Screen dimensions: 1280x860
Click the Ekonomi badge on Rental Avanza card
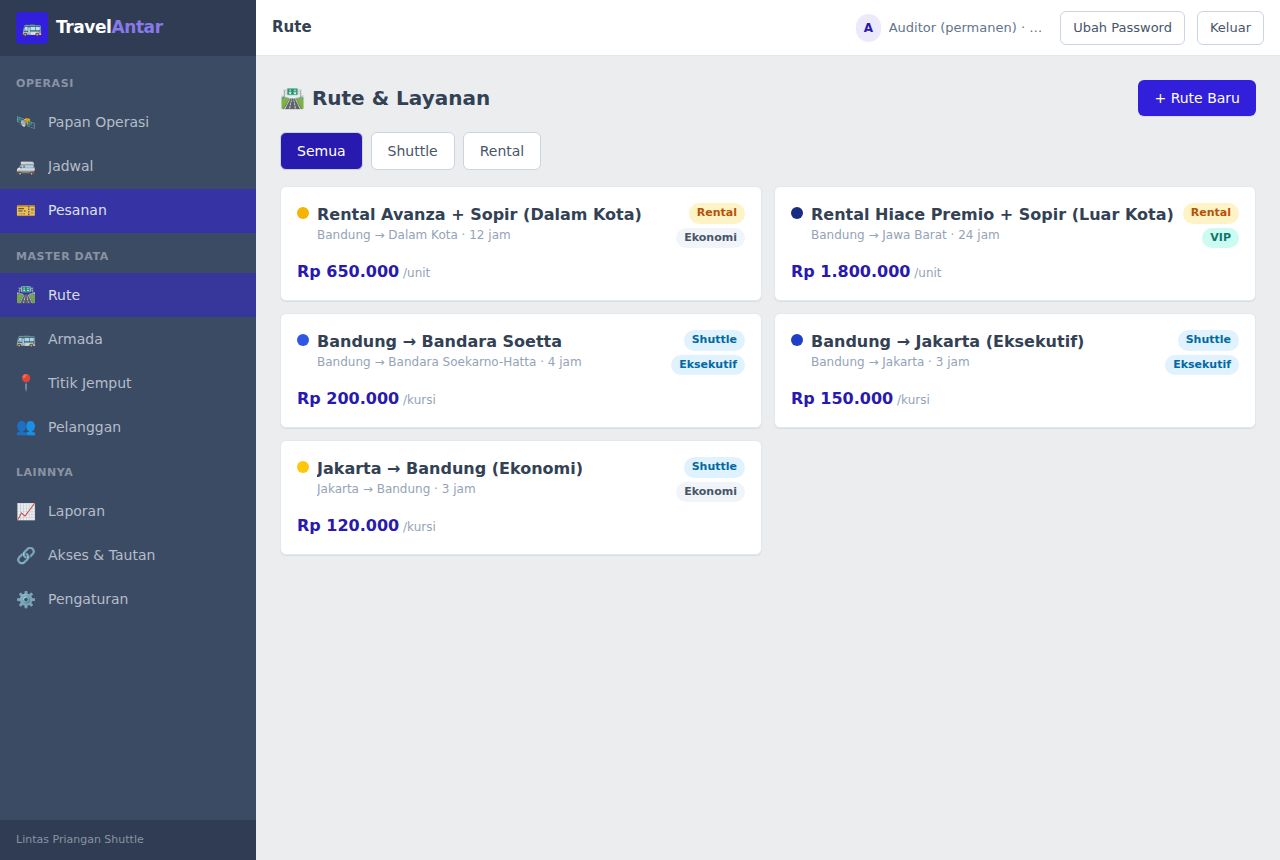point(711,238)
